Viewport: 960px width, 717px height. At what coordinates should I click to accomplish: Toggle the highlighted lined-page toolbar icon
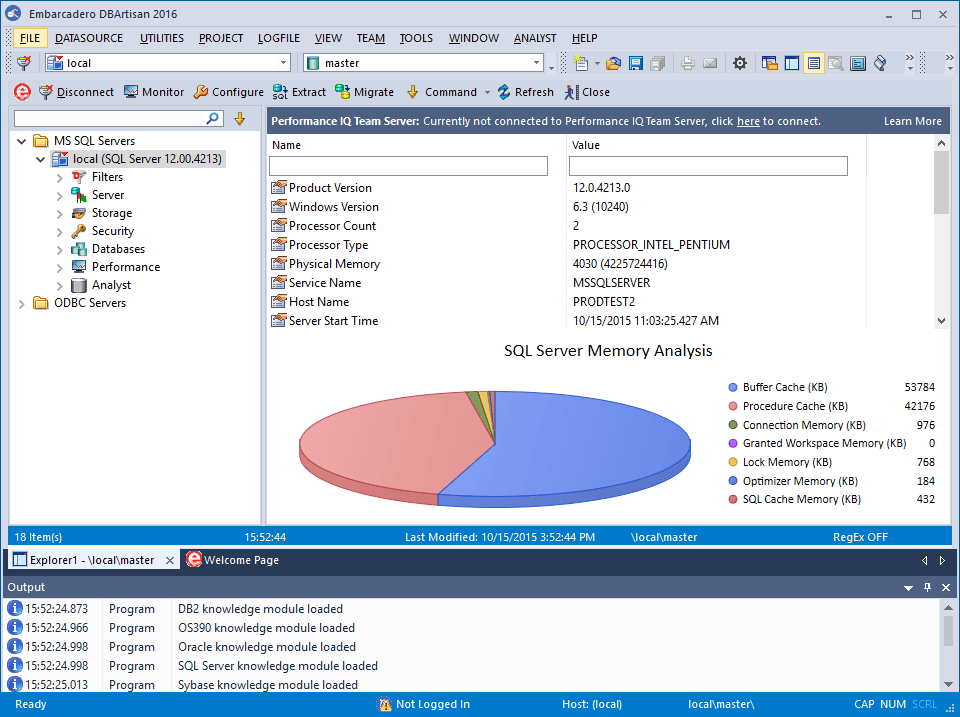pos(814,63)
